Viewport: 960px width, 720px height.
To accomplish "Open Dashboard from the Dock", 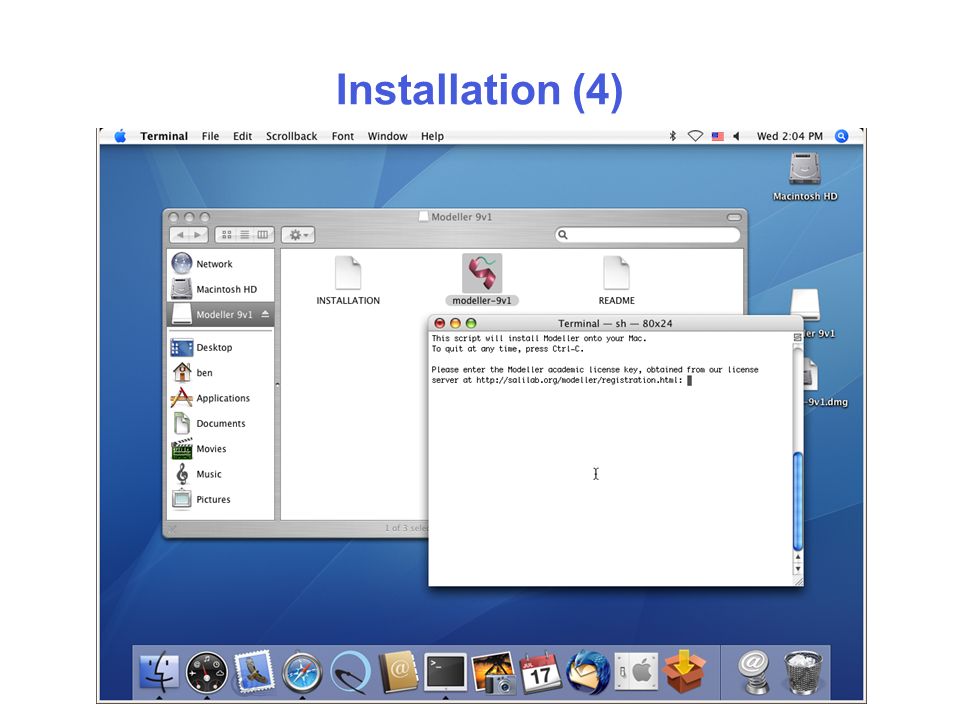I will pos(206,673).
